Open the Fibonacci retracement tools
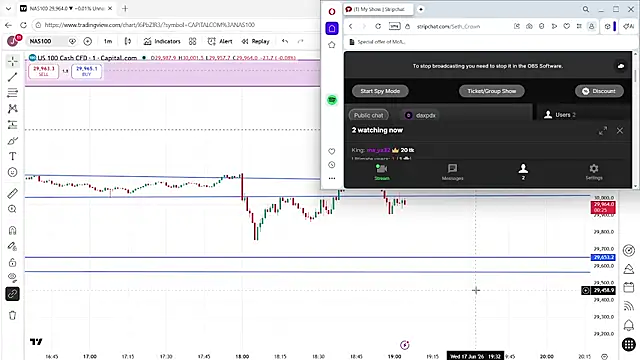This screenshot has height=360, width=640. pyautogui.click(x=13, y=93)
